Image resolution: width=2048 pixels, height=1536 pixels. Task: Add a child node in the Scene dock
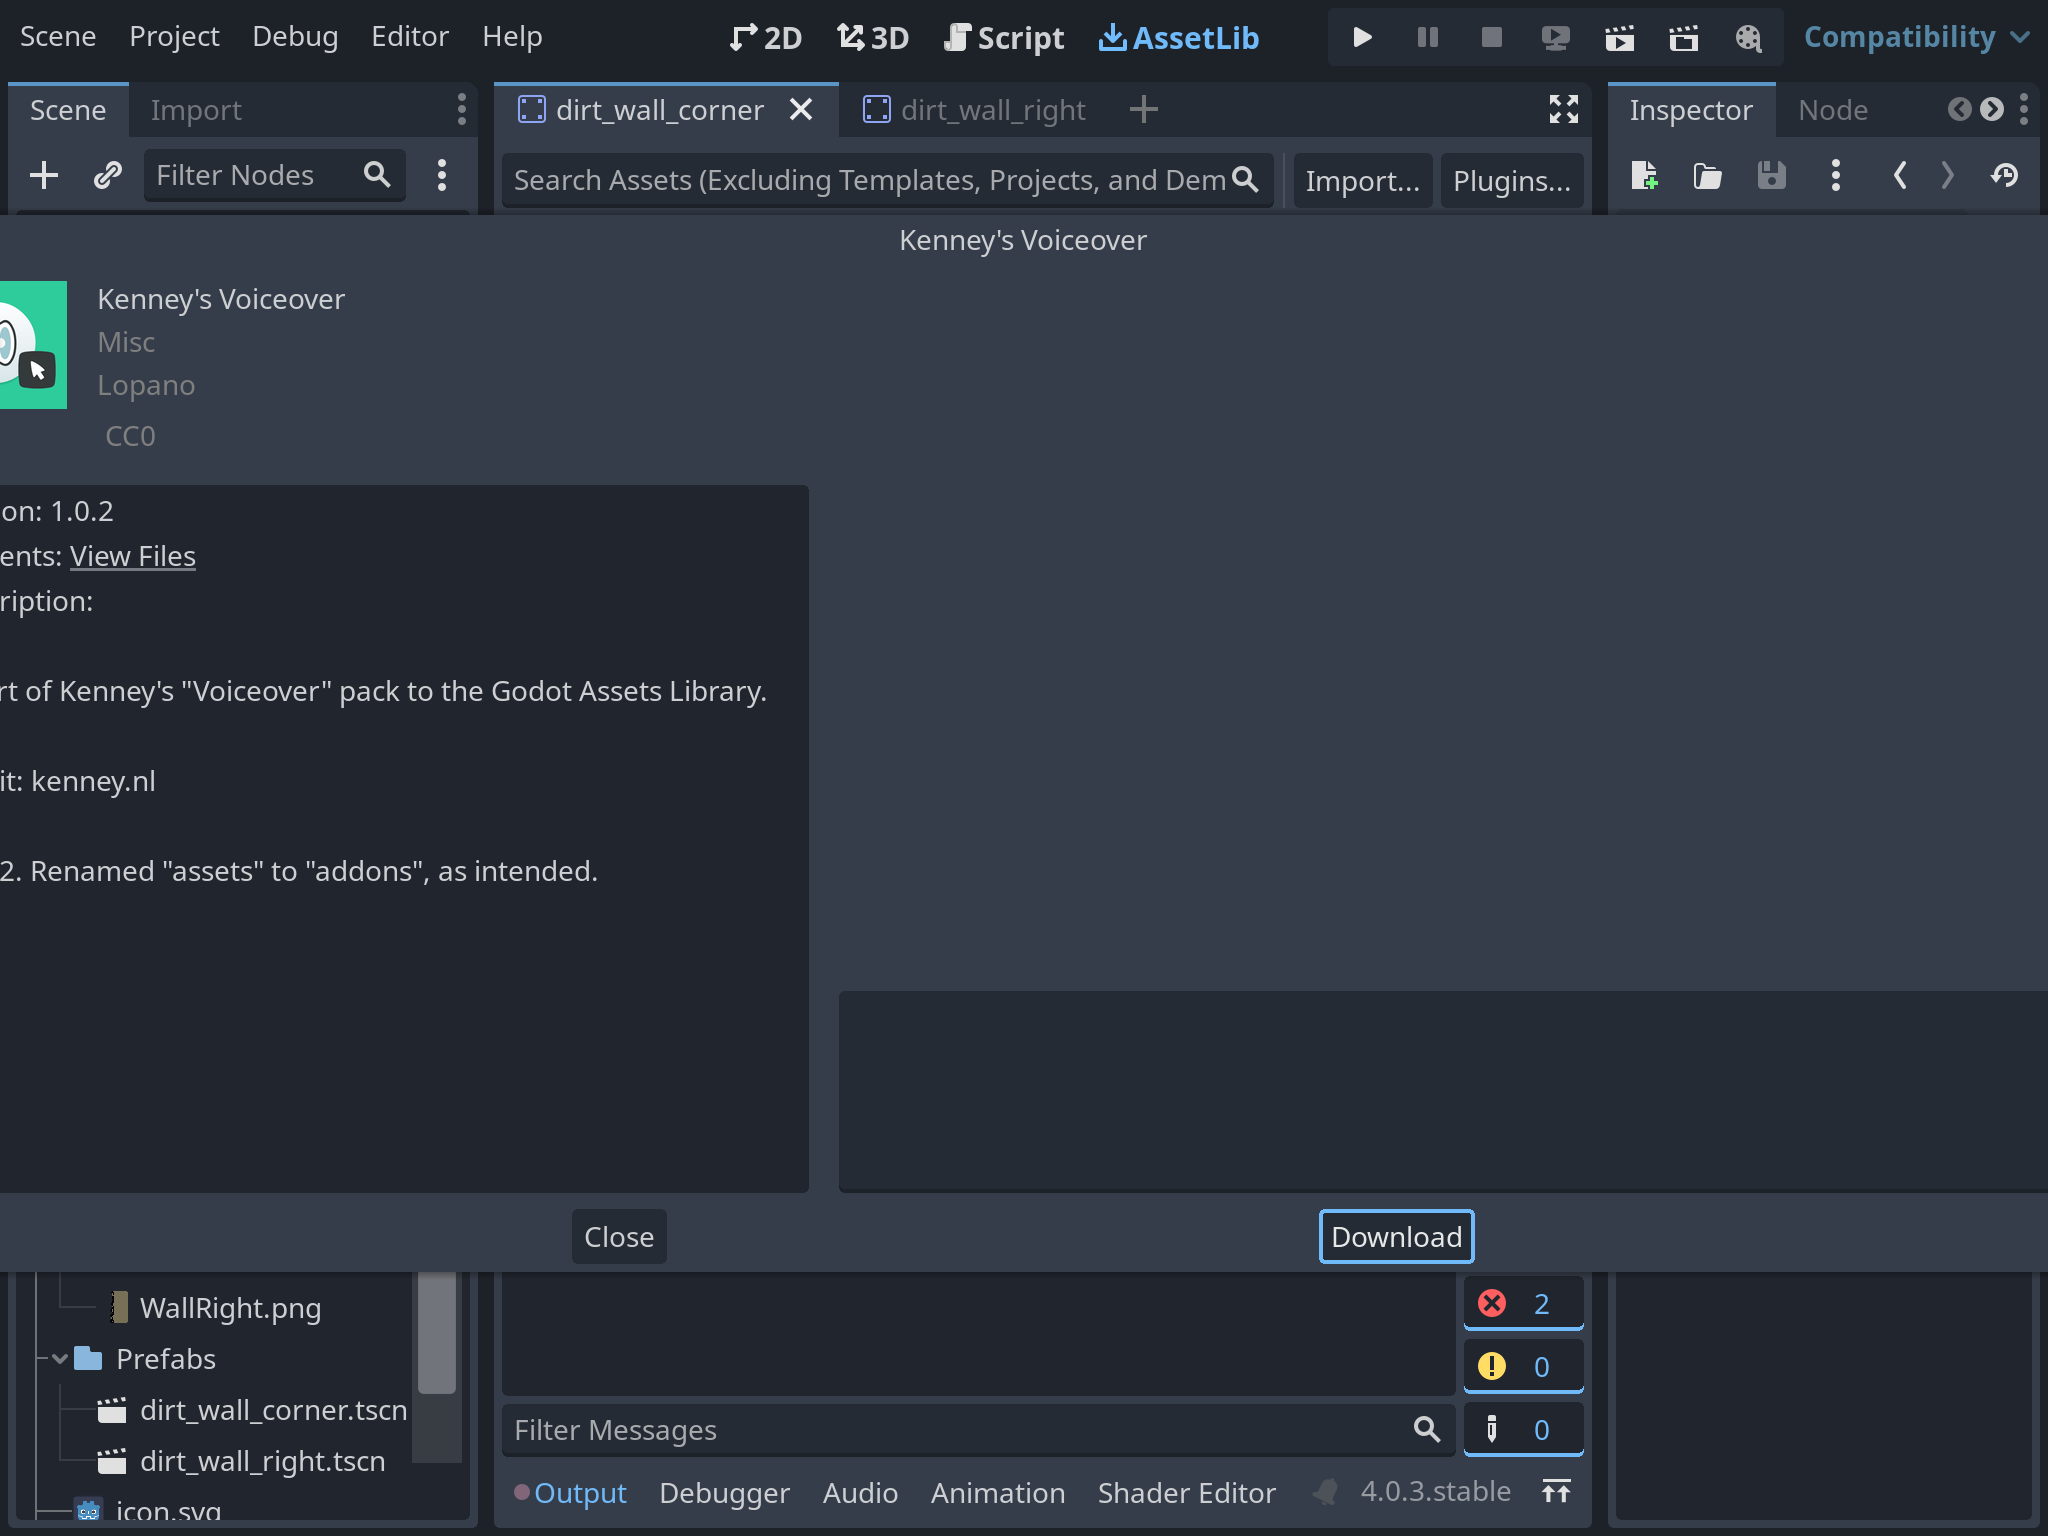43,175
